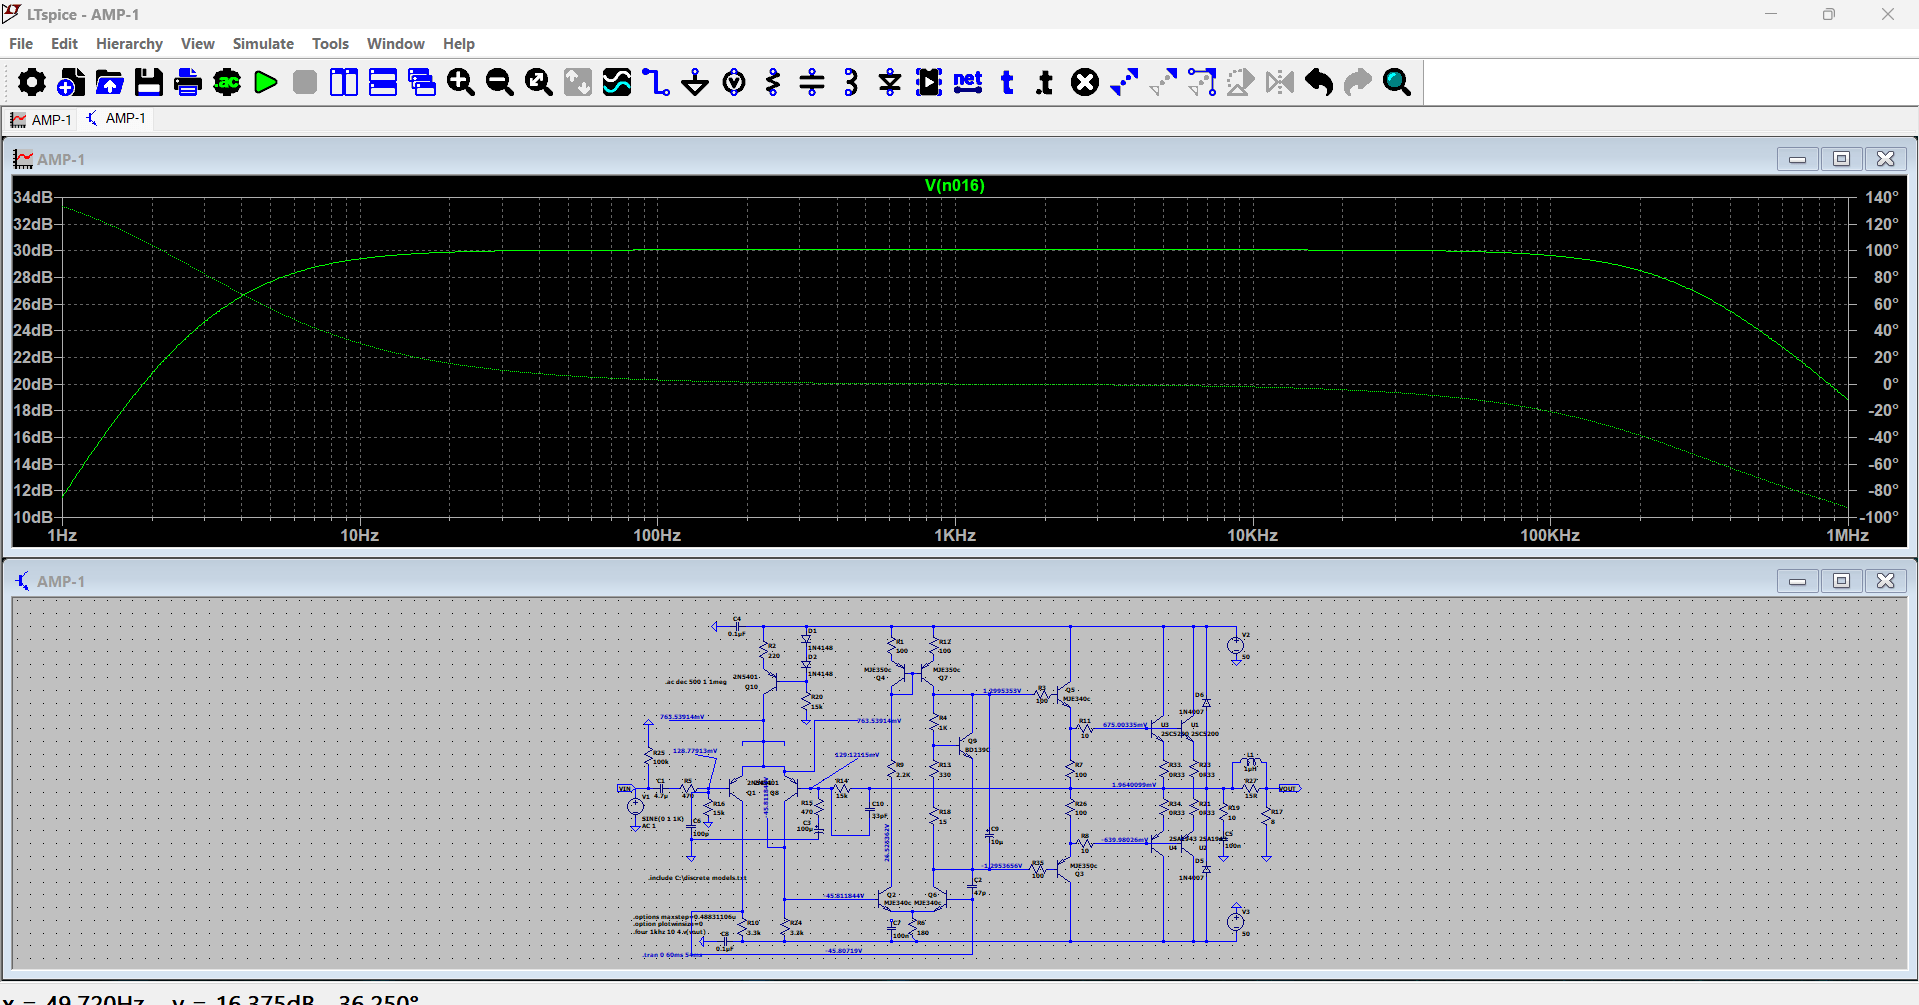Image resolution: width=1919 pixels, height=1005 pixels.
Task: Place a ground symbol
Action: coord(695,82)
